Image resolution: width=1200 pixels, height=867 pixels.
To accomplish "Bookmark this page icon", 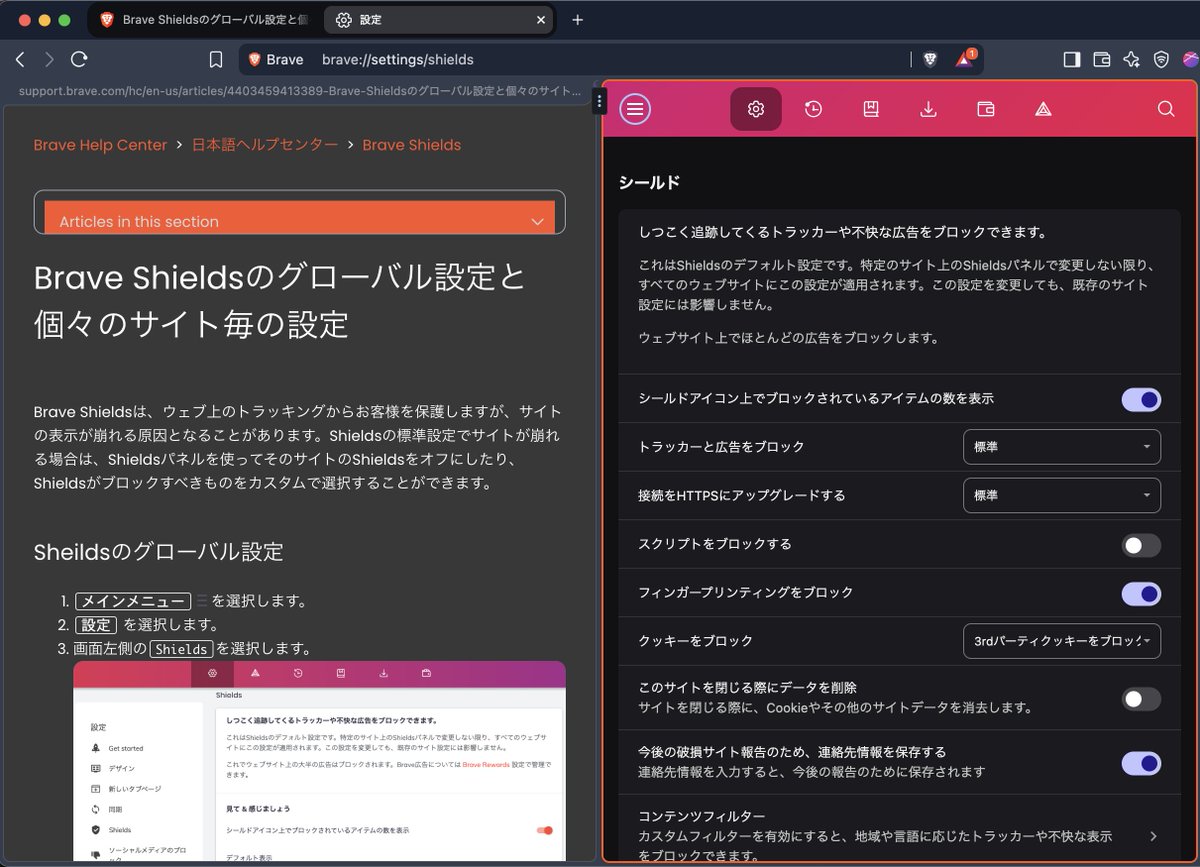I will 216,59.
